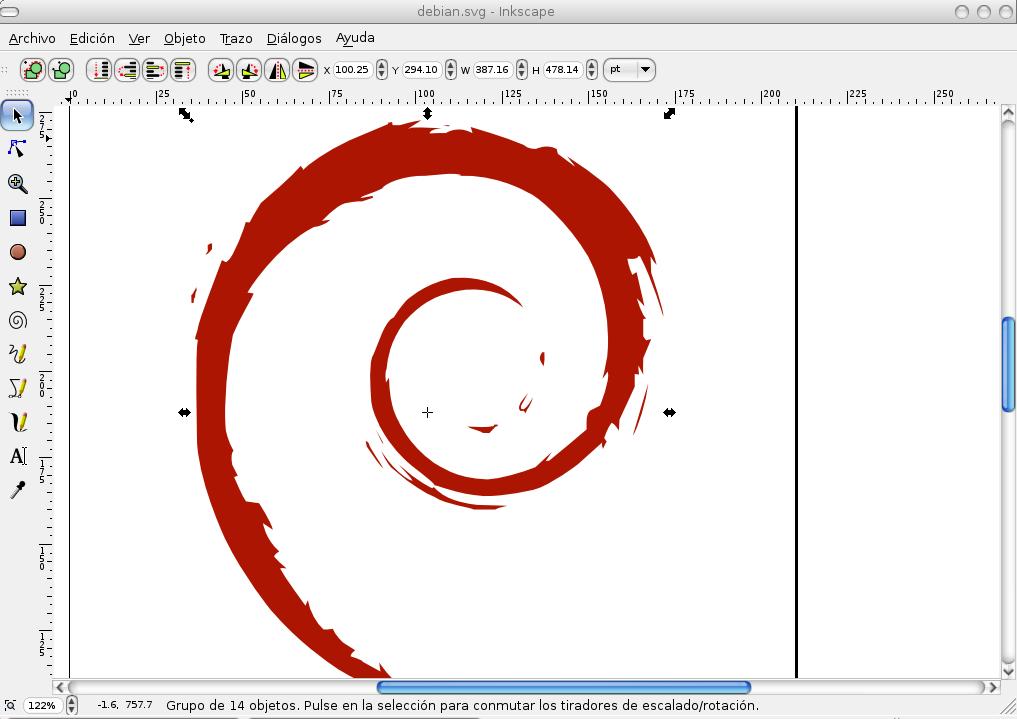Click the X field stepper arrows

tap(381, 69)
